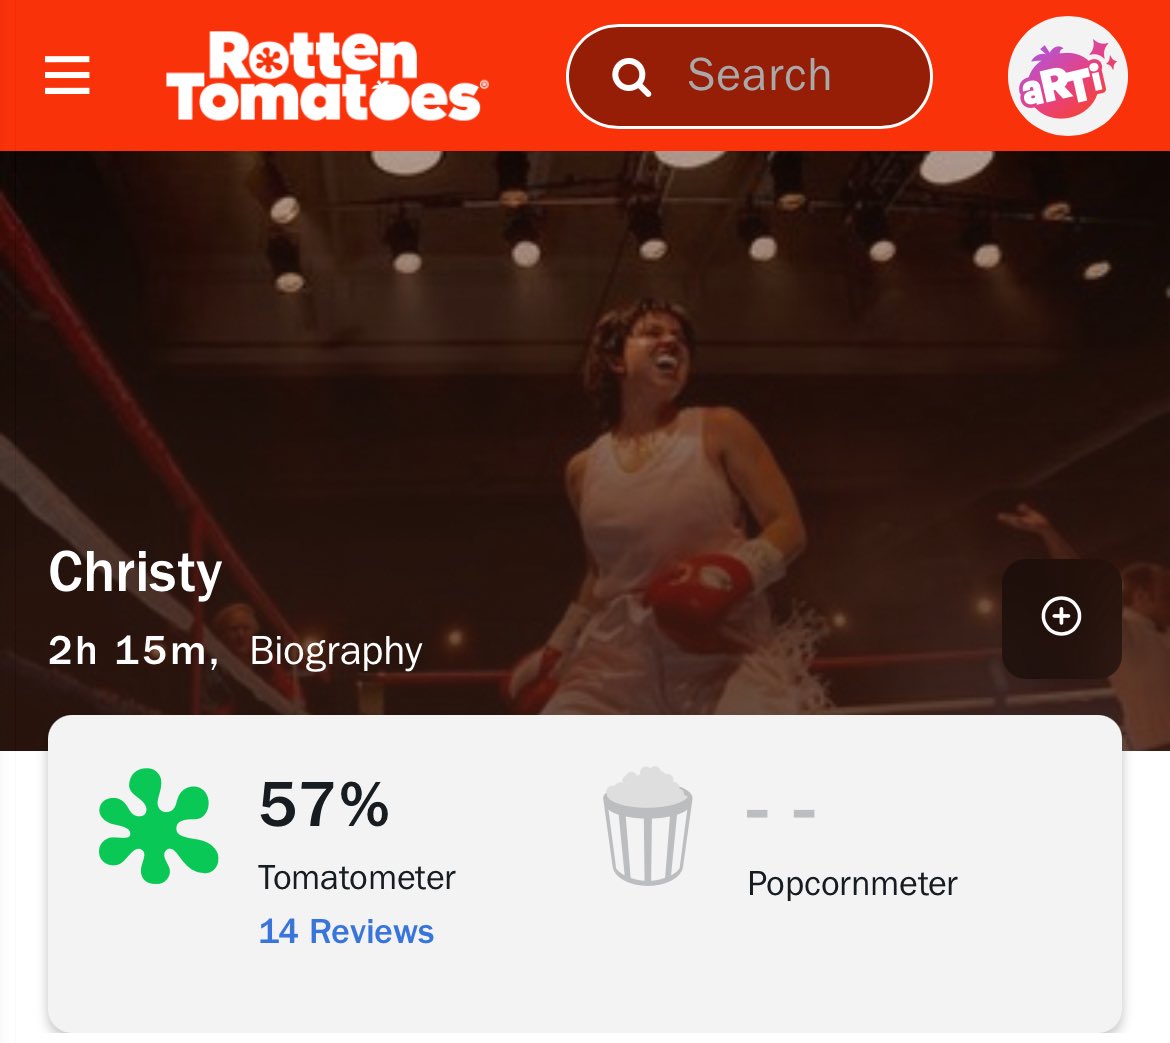Click the Popcornmeter label text

point(852,884)
